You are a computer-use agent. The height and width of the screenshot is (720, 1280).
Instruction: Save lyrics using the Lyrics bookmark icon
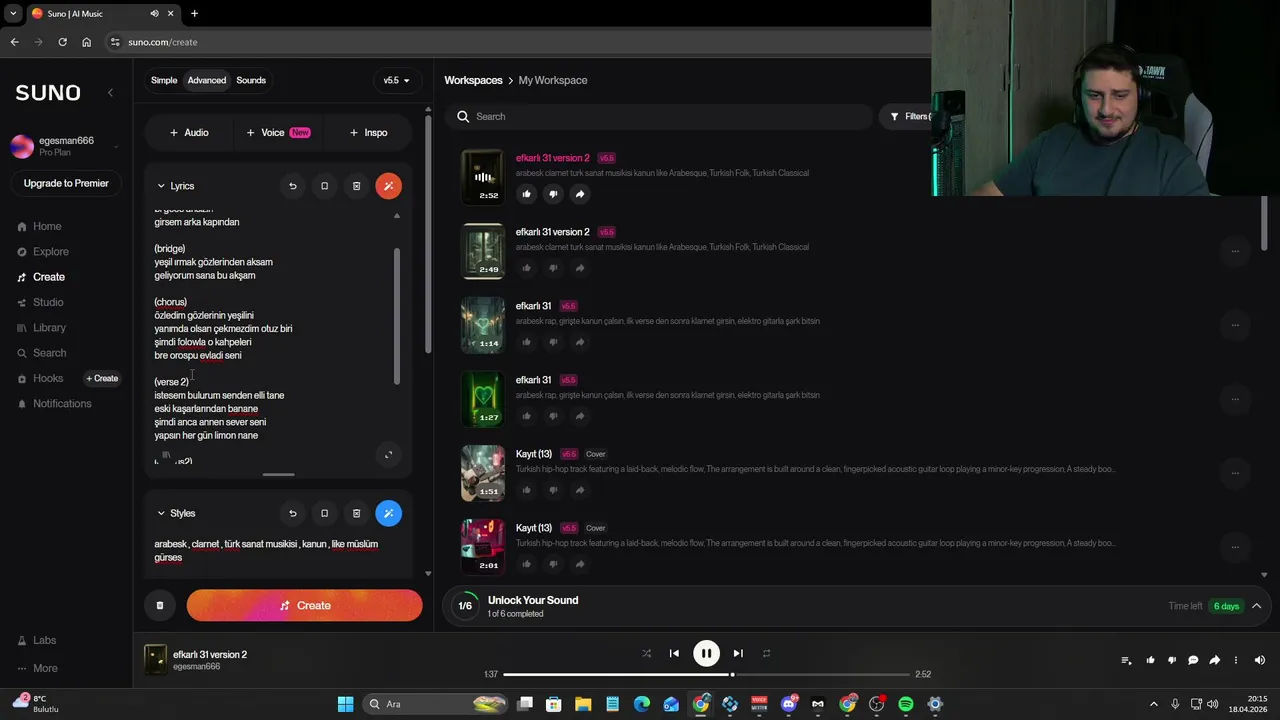(324, 186)
